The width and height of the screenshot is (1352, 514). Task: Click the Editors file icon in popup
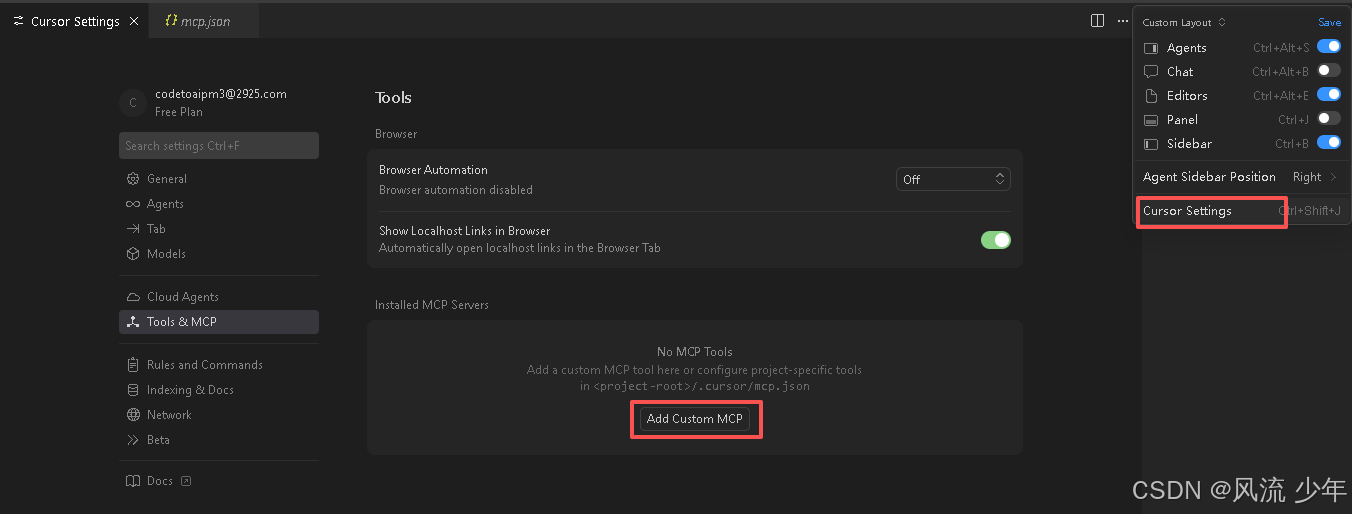point(1151,96)
